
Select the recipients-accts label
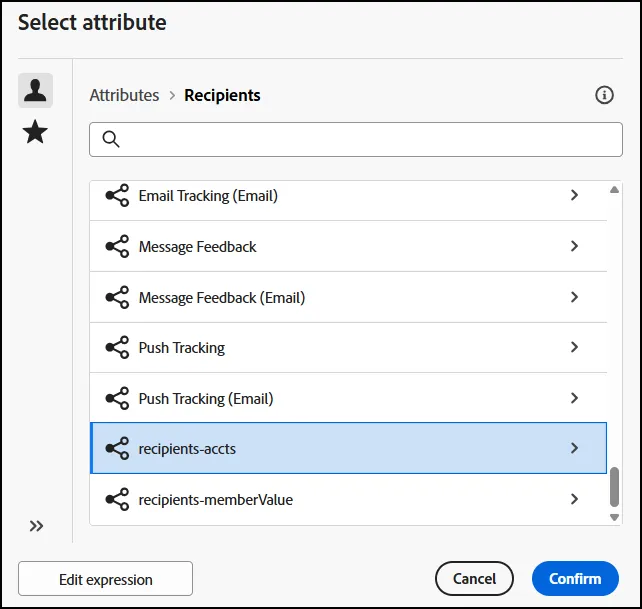[187, 449]
